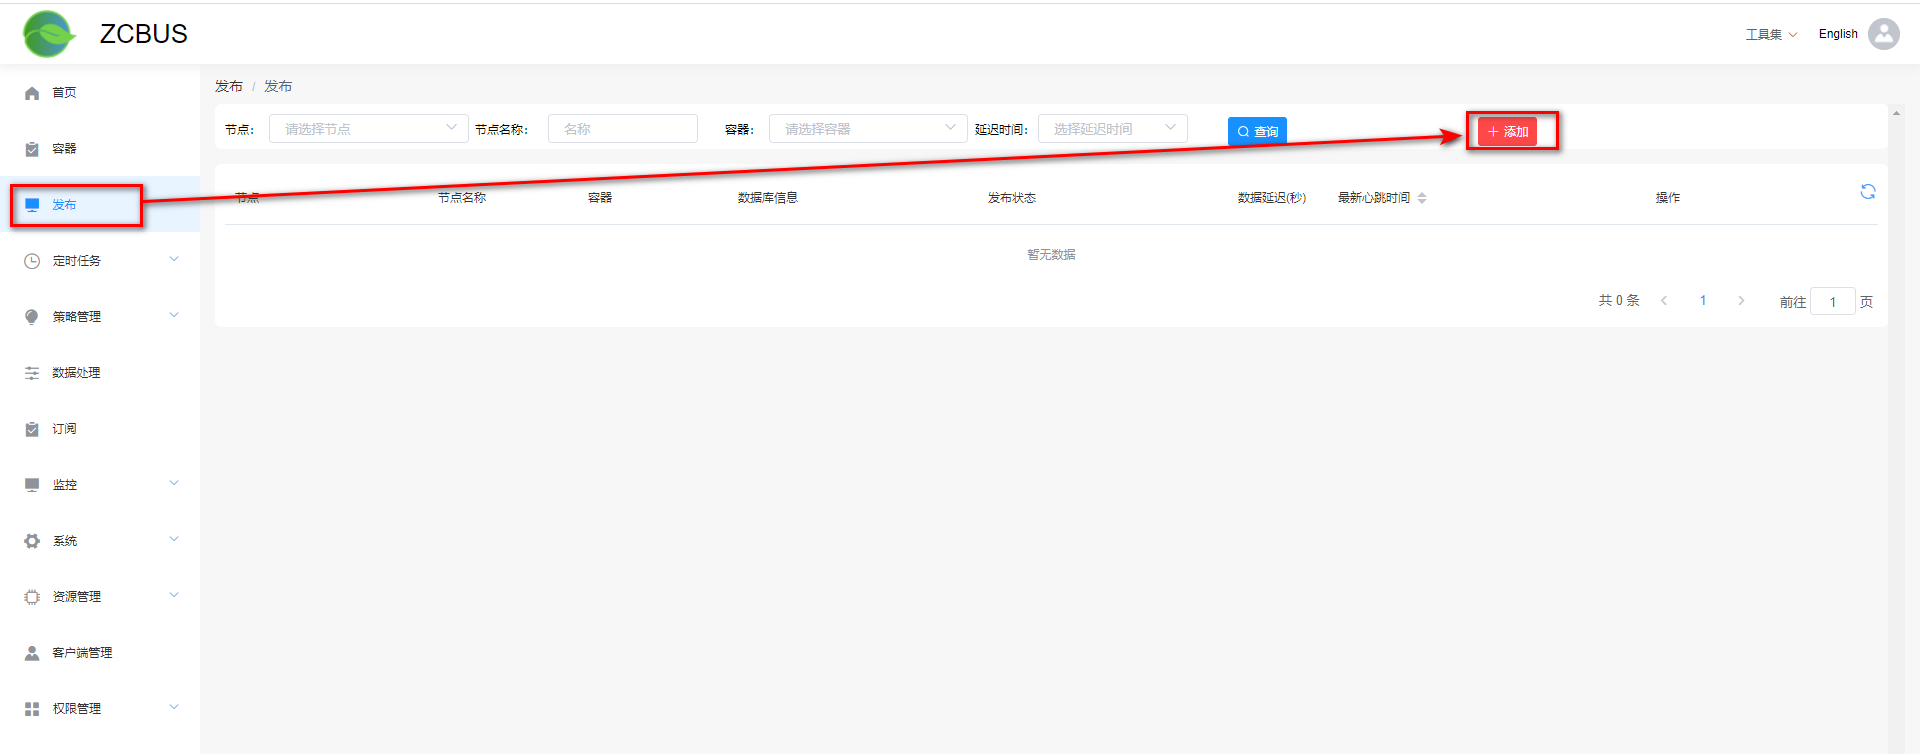Click the ZCBUS green leaf logo
Screen dimensions: 1920x754
coord(49,34)
